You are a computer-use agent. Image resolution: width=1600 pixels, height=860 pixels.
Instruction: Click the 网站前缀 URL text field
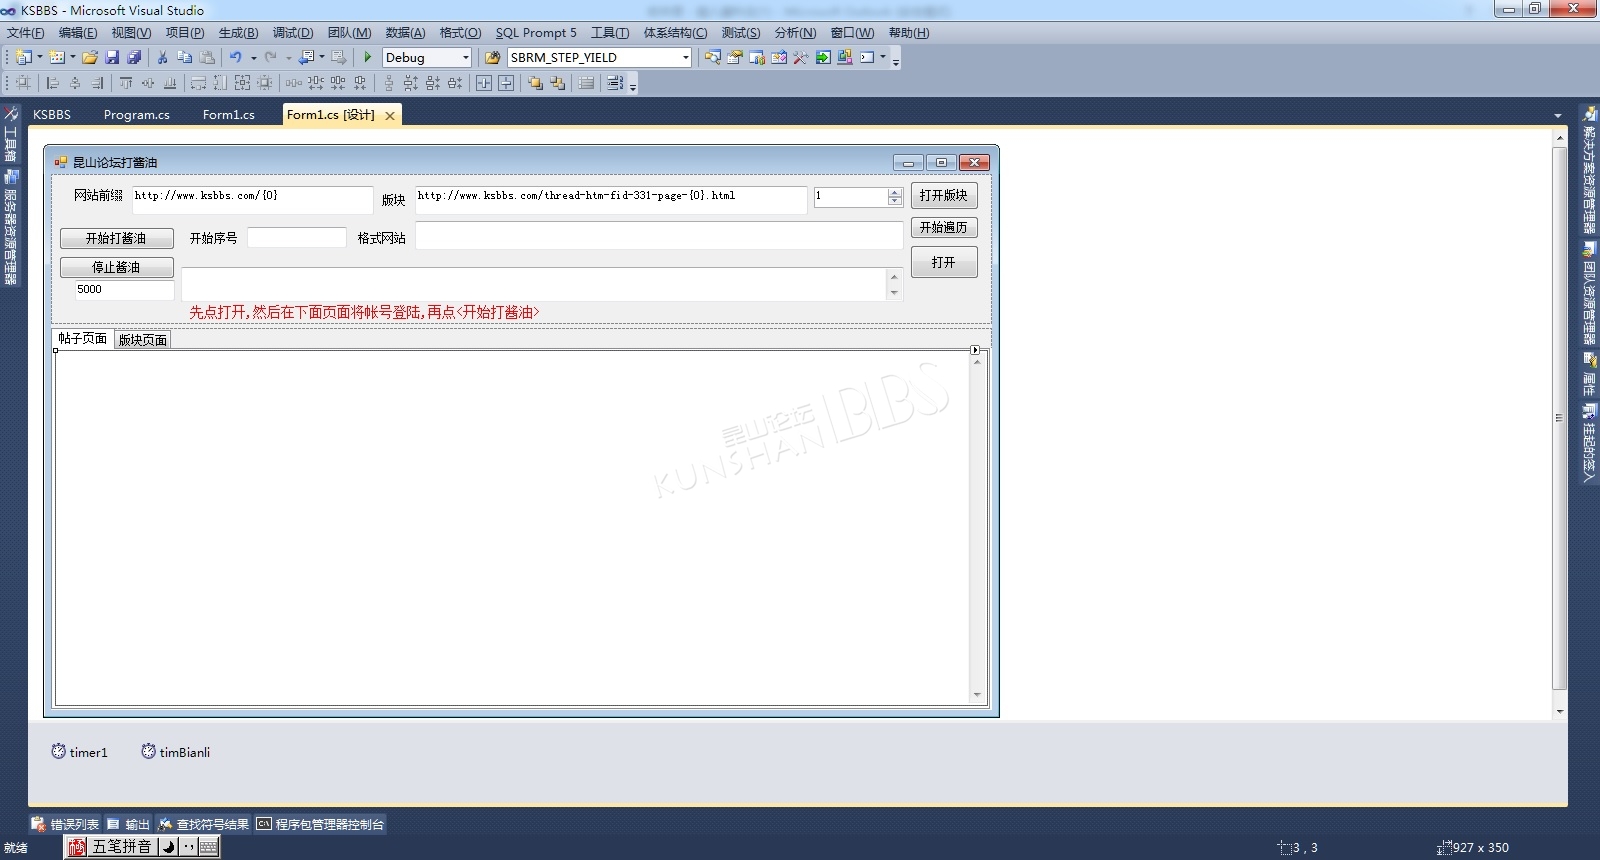click(252, 199)
